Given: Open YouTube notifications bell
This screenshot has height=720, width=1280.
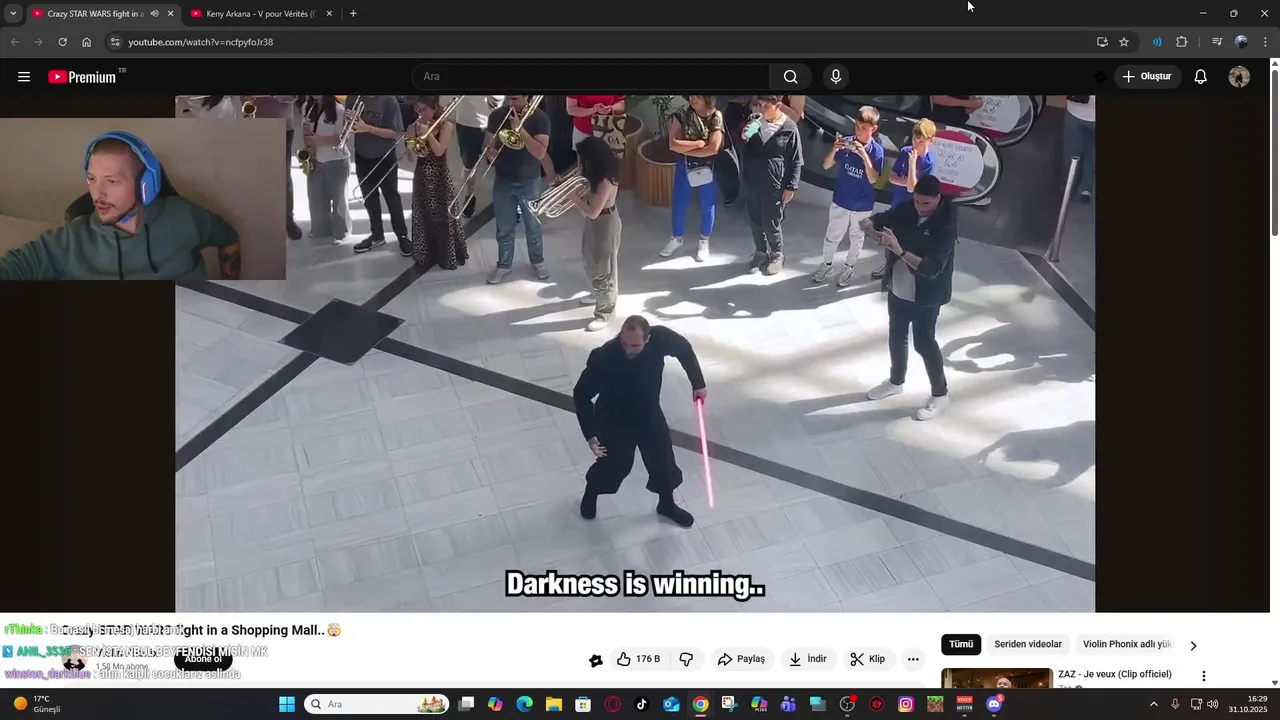Looking at the screenshot, I should (x=1201, y=77).
